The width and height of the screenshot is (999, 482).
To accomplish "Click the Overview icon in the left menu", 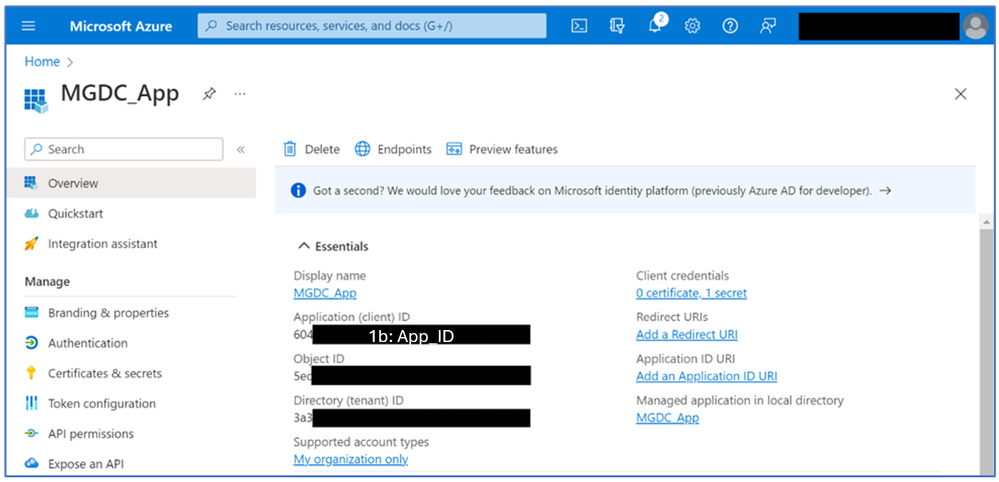I will pyautogui.click(x=31, y=183).
